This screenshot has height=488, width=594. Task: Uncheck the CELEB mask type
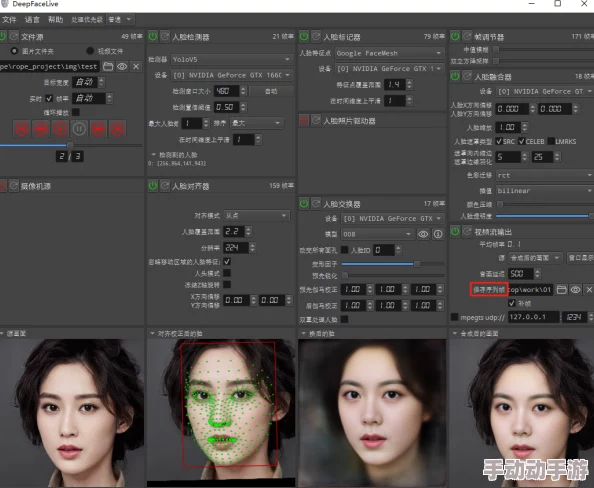click(521, 141)
